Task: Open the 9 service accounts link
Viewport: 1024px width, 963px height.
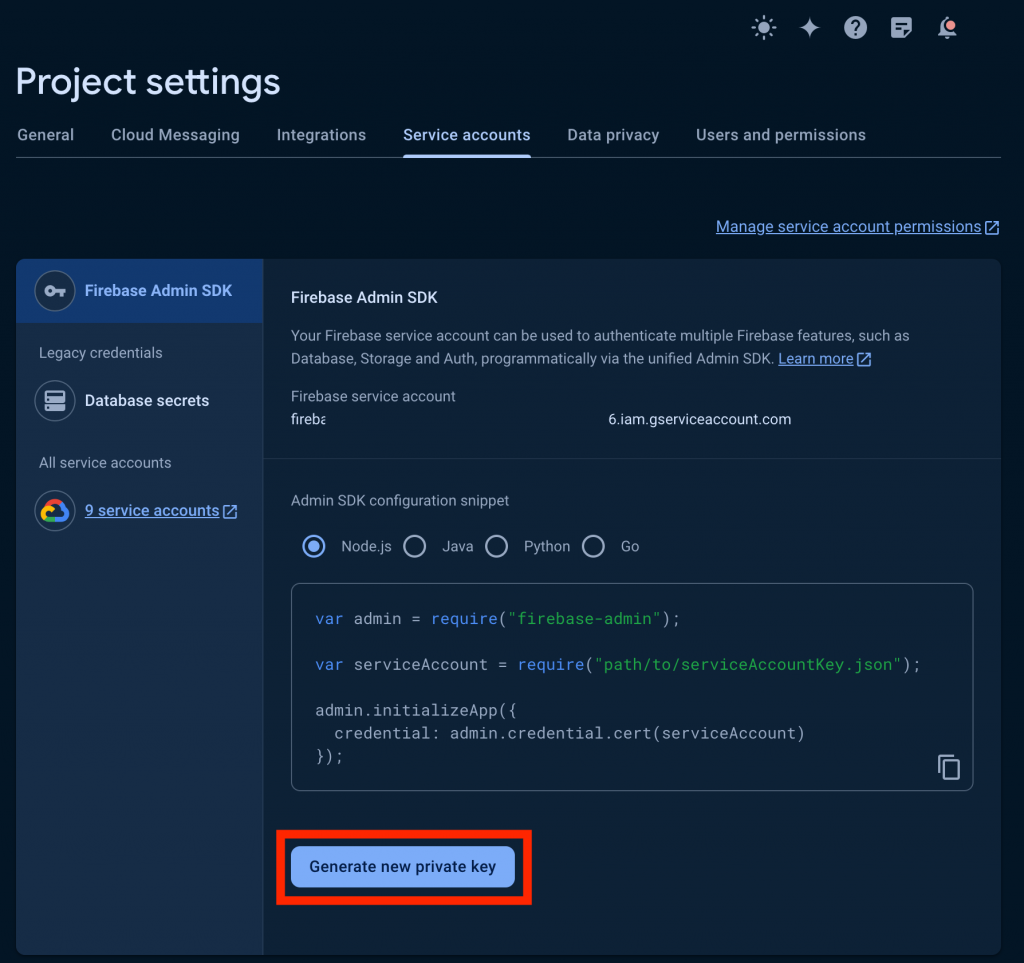Action: point(152,511)
